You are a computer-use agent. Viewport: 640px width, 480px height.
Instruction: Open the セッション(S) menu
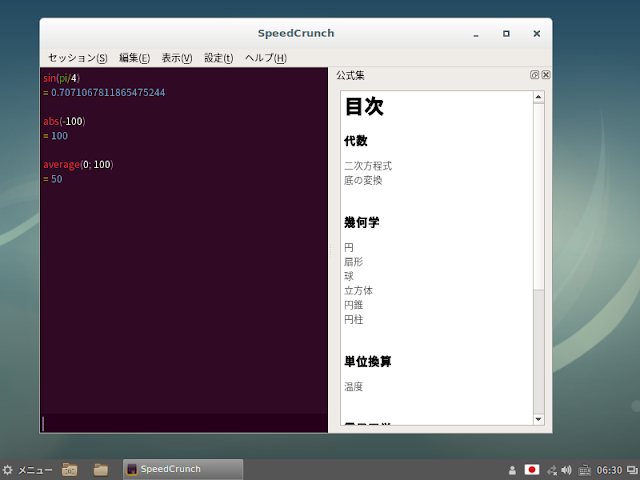(x=78, y=58)
